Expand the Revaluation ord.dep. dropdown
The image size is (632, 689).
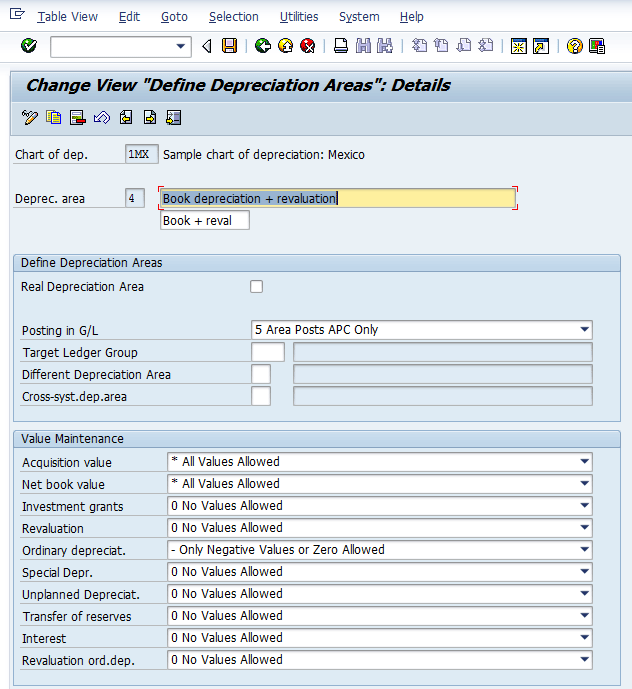click(x=584, y=660)
